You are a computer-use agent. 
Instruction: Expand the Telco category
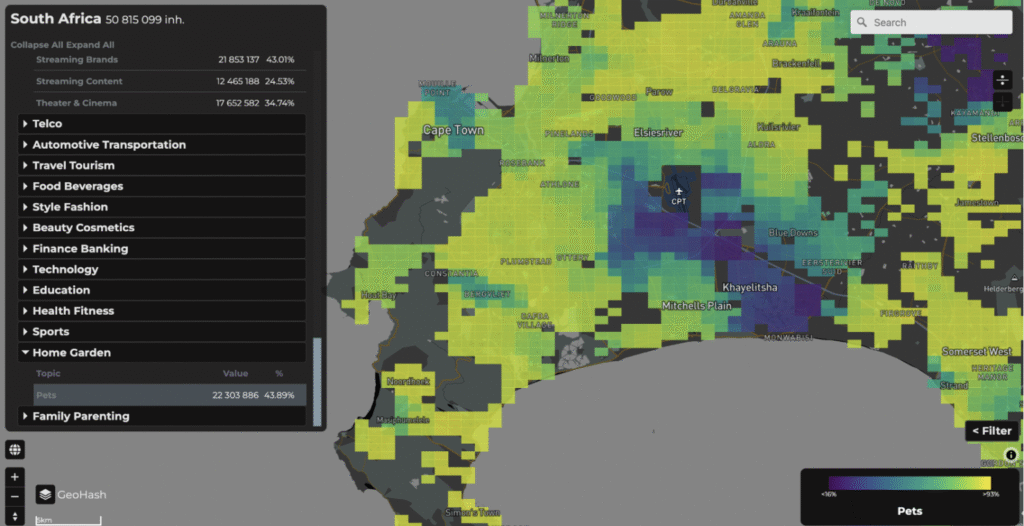coord(47,124)
